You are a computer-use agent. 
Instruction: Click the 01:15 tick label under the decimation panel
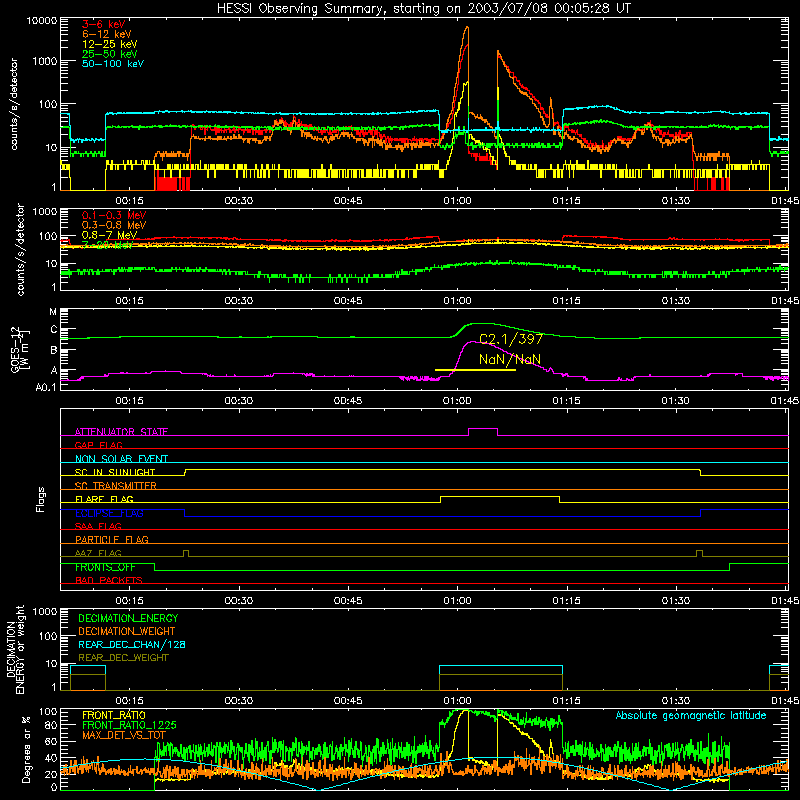click(x=566, y=701)
